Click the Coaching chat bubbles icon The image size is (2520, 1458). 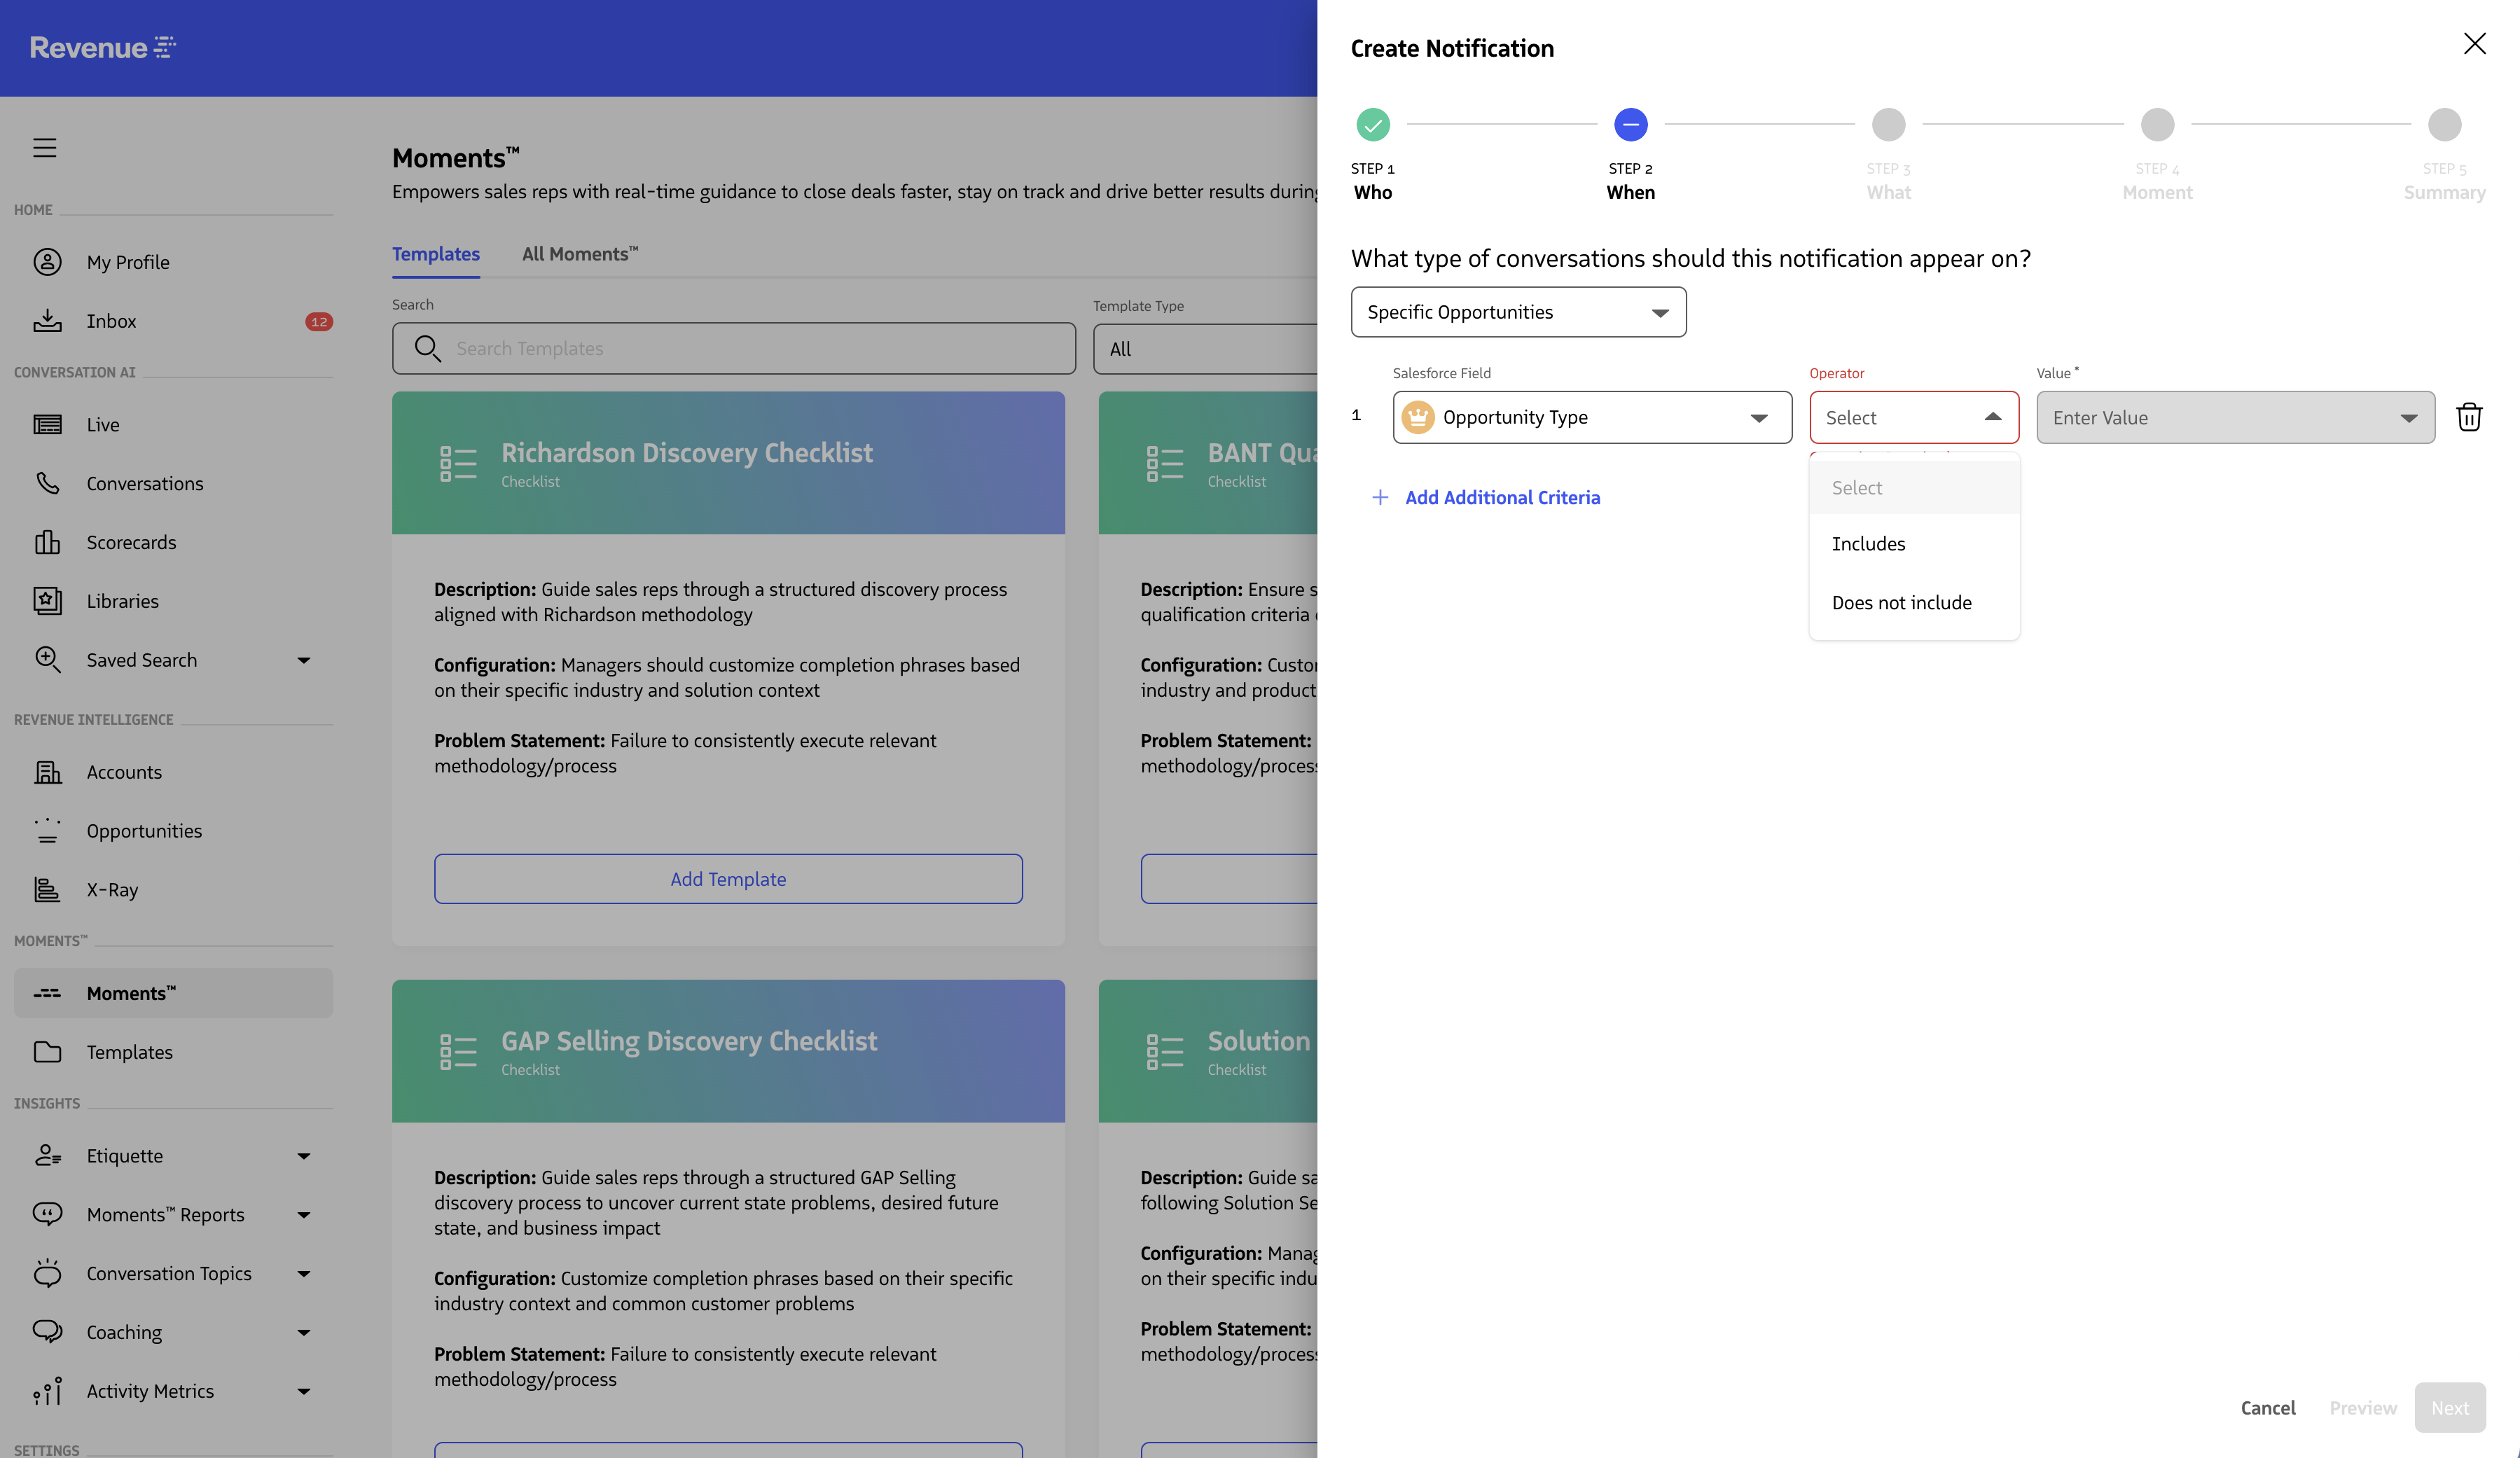(47, 1332)
